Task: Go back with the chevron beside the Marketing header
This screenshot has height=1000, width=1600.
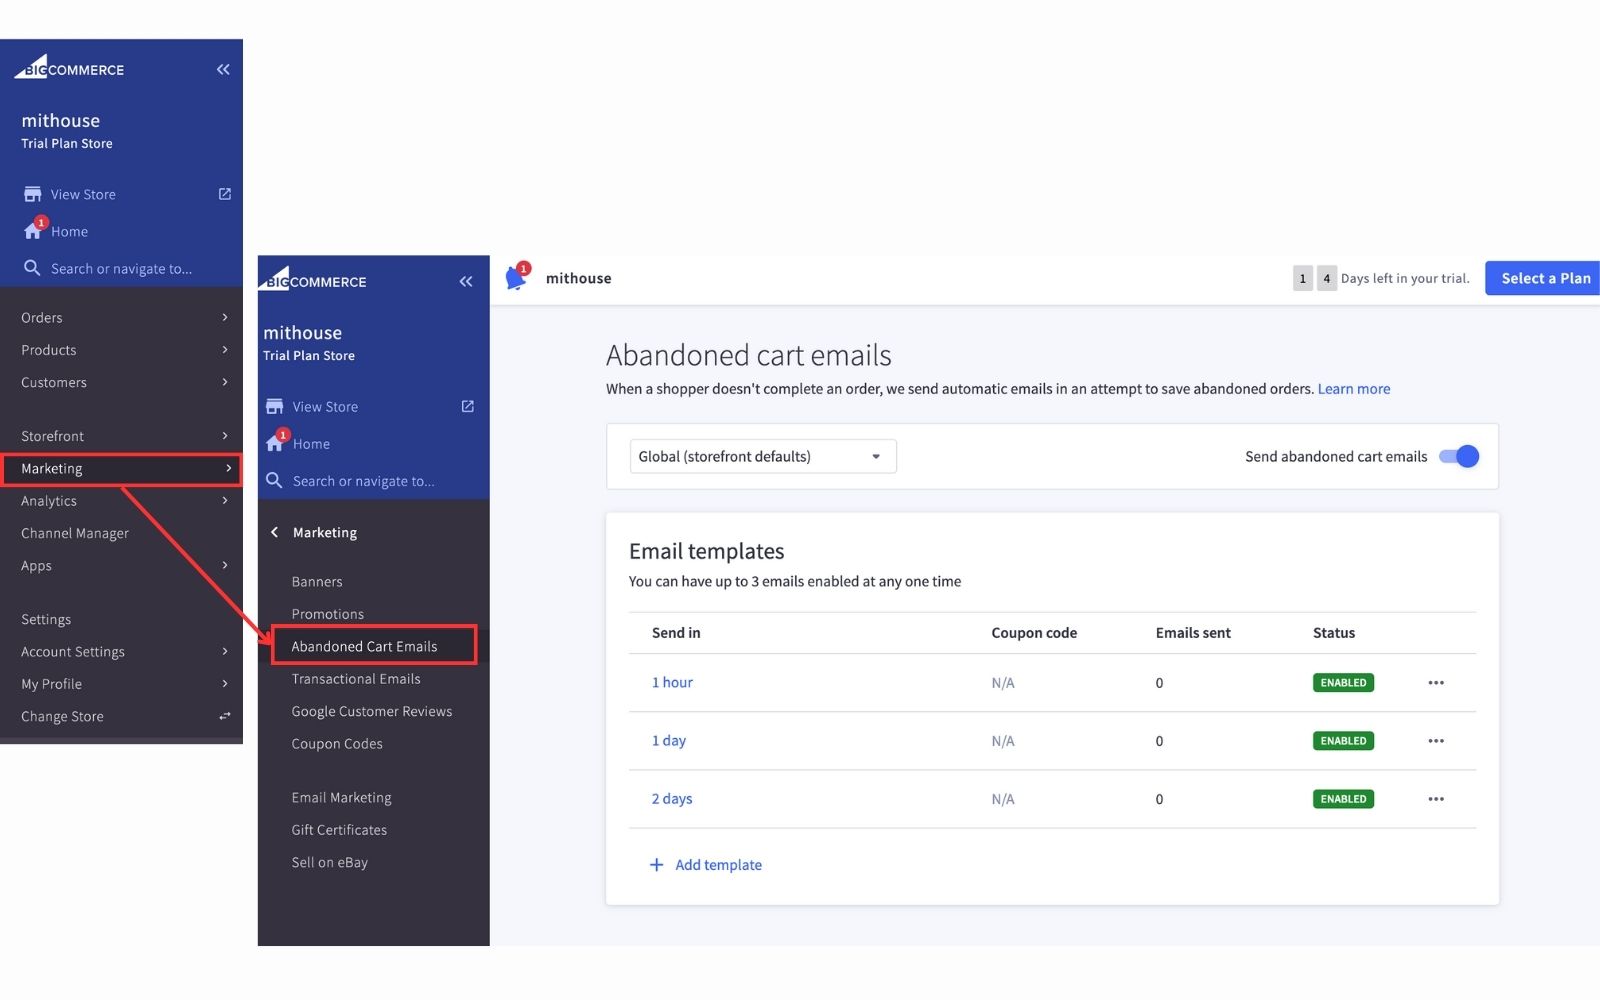Action: (274, 532)
